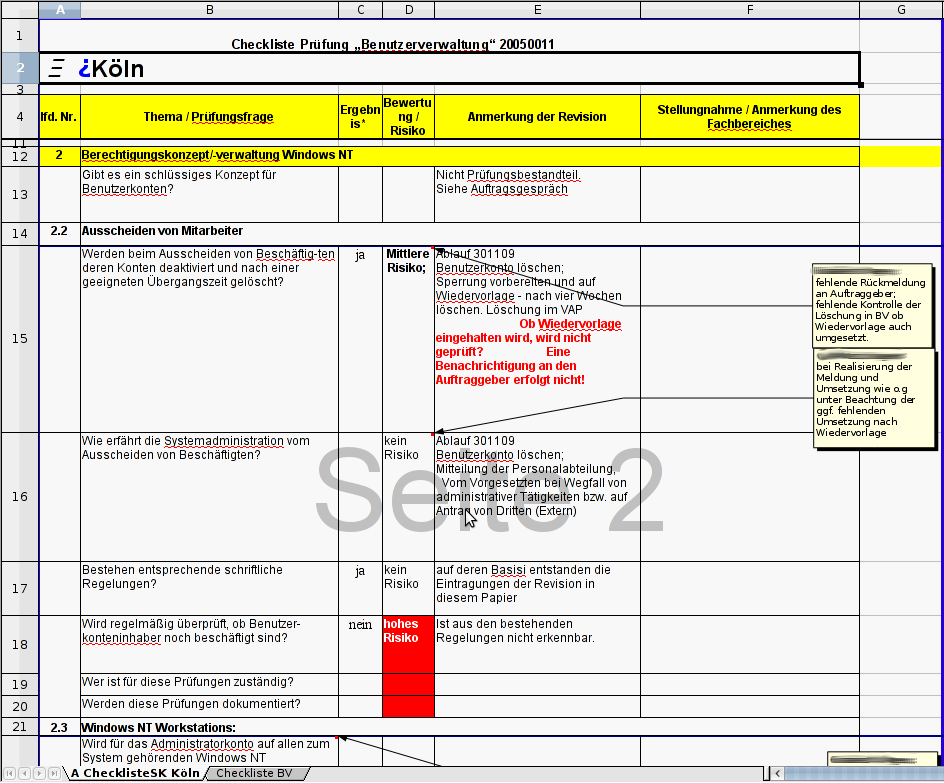This screenshot has height=783, width=944.
Task: Click cell 'Wer ist für diese Prüfungen zuständig?'
Action: pyautogui.click(x=210, y=685)
